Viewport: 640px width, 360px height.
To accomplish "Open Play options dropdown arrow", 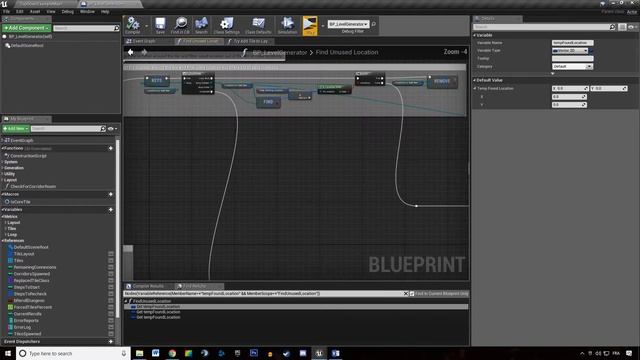I will tap(322, 26).
